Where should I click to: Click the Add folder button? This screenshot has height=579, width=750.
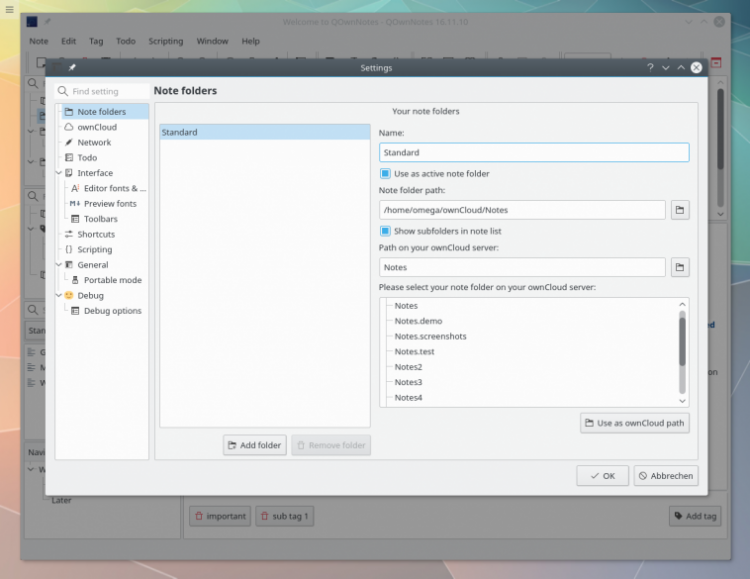pos(255,445)
